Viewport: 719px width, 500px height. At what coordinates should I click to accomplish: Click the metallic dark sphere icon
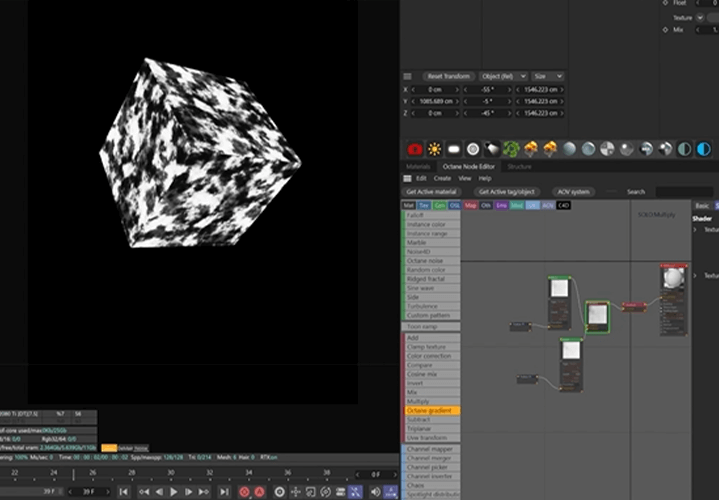click(665, 149)
